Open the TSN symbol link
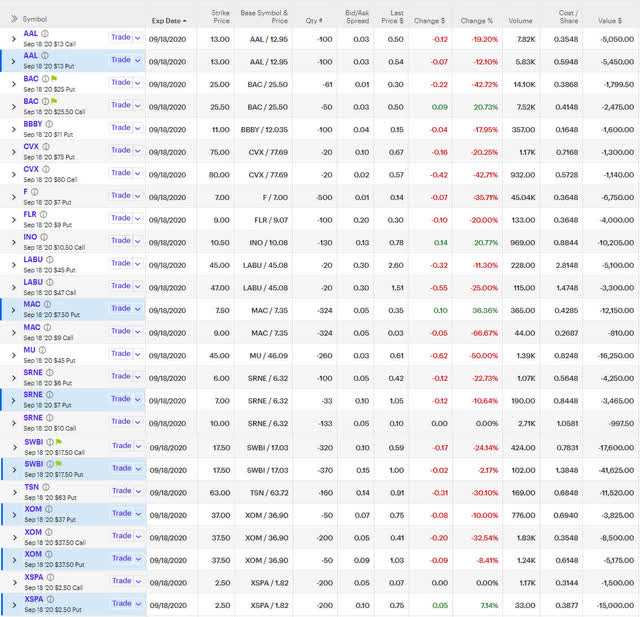Image resolution: width=640 pixels, height=617 pixels. tap(31, 487)
